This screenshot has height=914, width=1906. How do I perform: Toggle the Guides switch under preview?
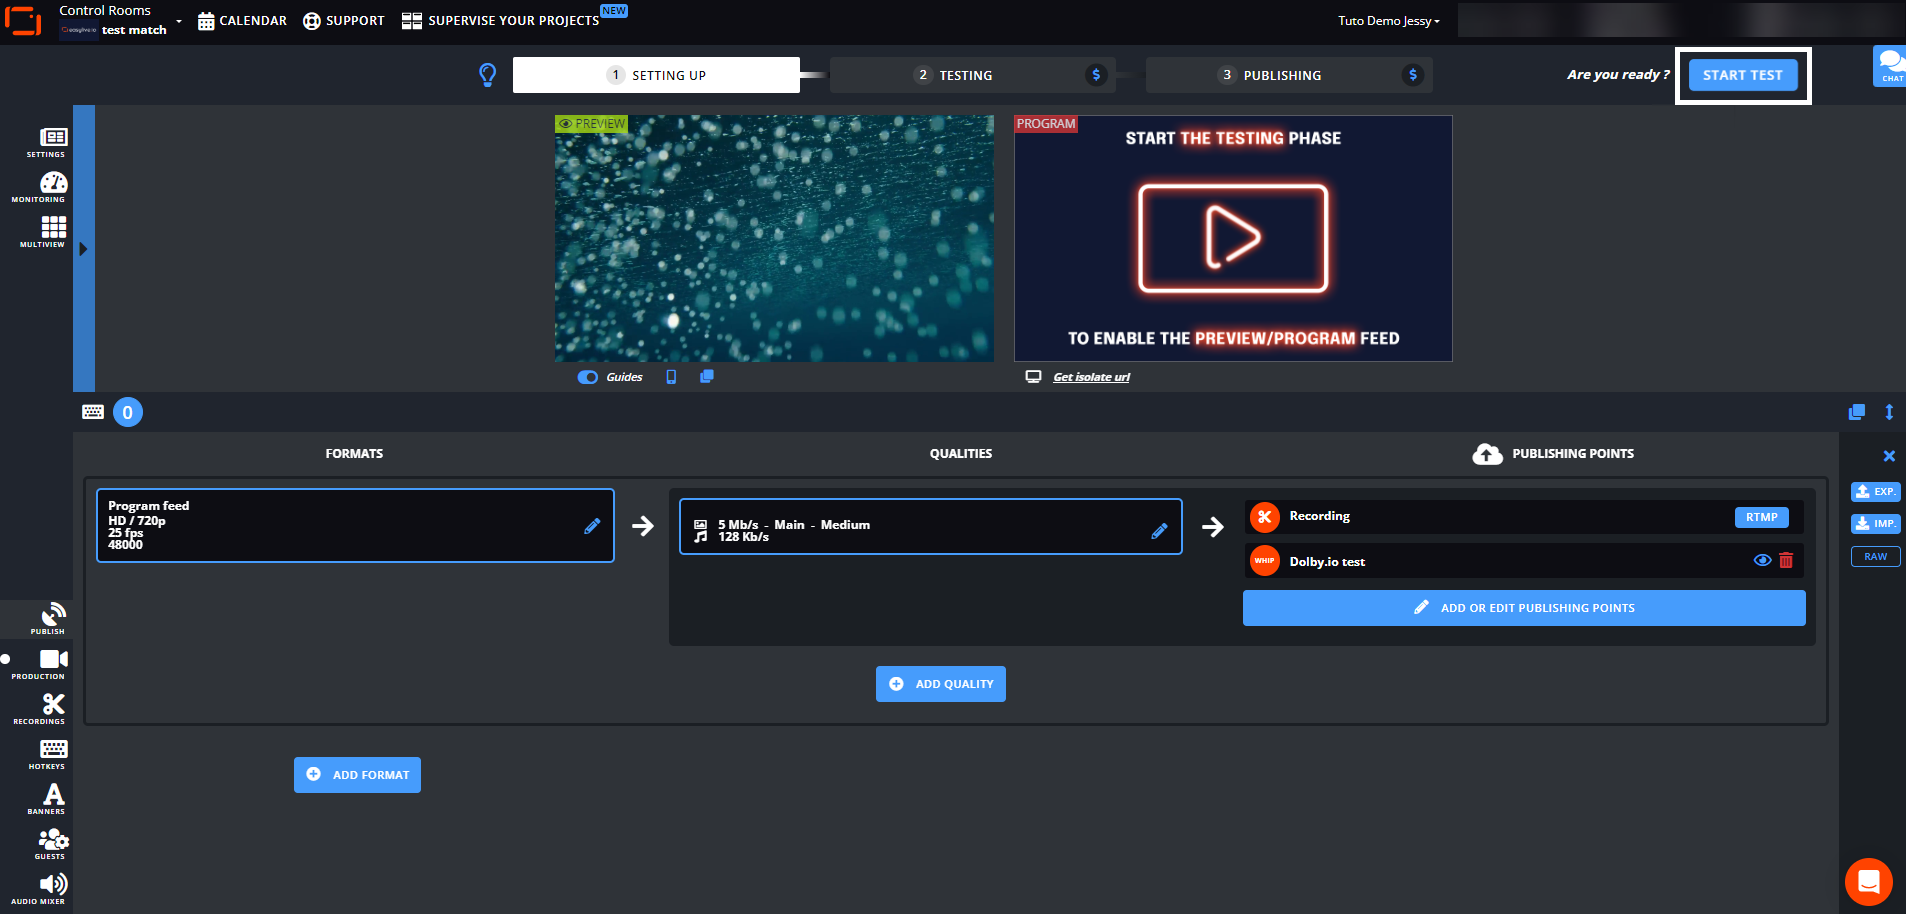coord(588,377)
